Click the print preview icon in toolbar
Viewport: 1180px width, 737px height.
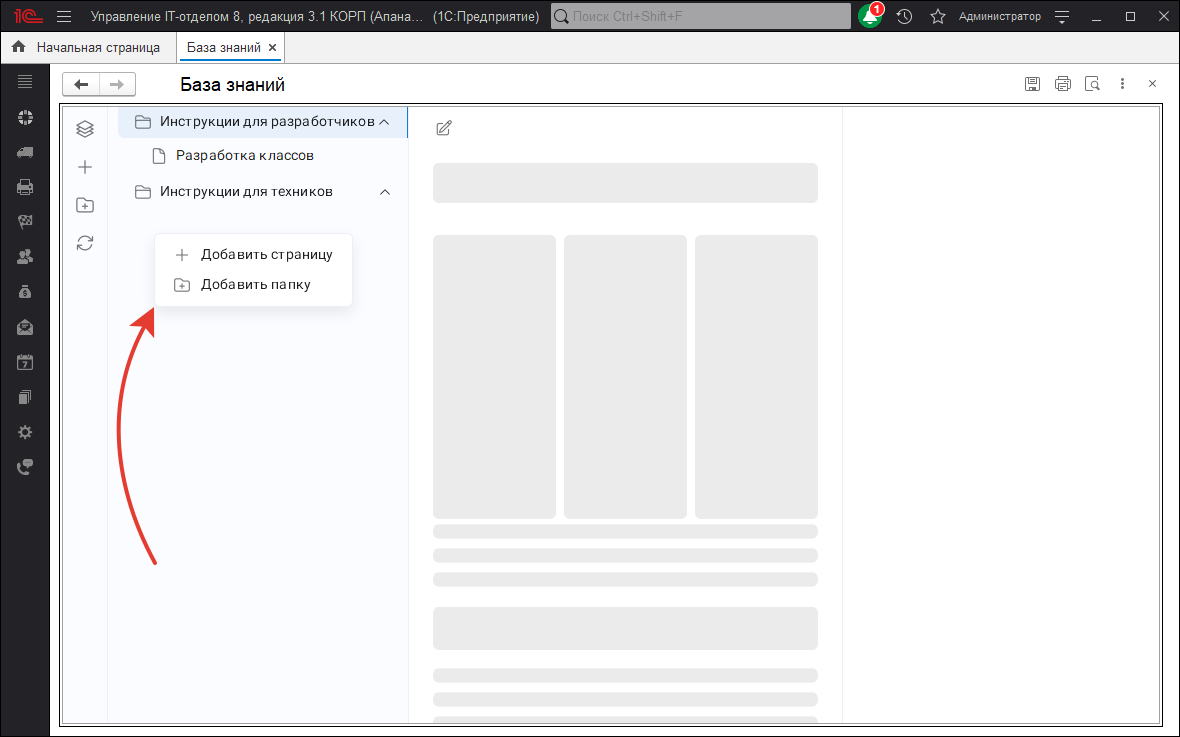click(x=1092, y=84)
